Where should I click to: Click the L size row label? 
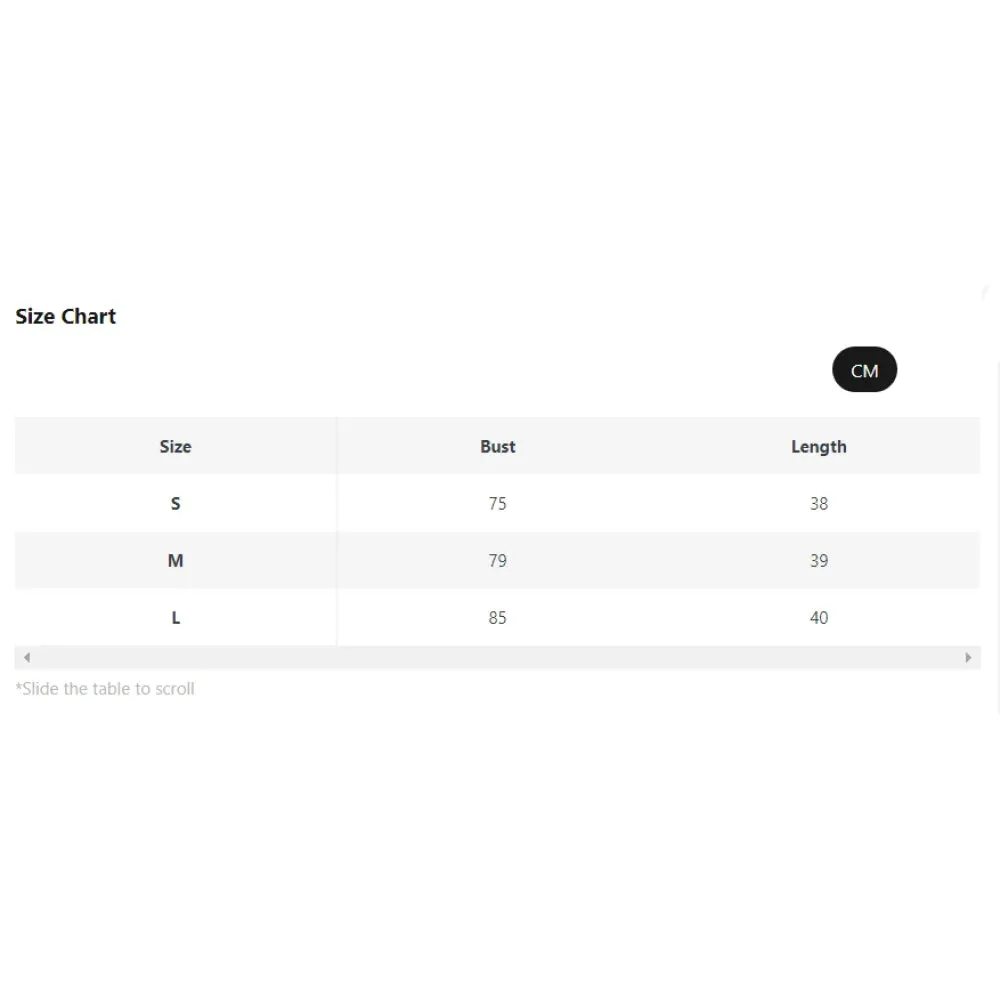point(175,617)
